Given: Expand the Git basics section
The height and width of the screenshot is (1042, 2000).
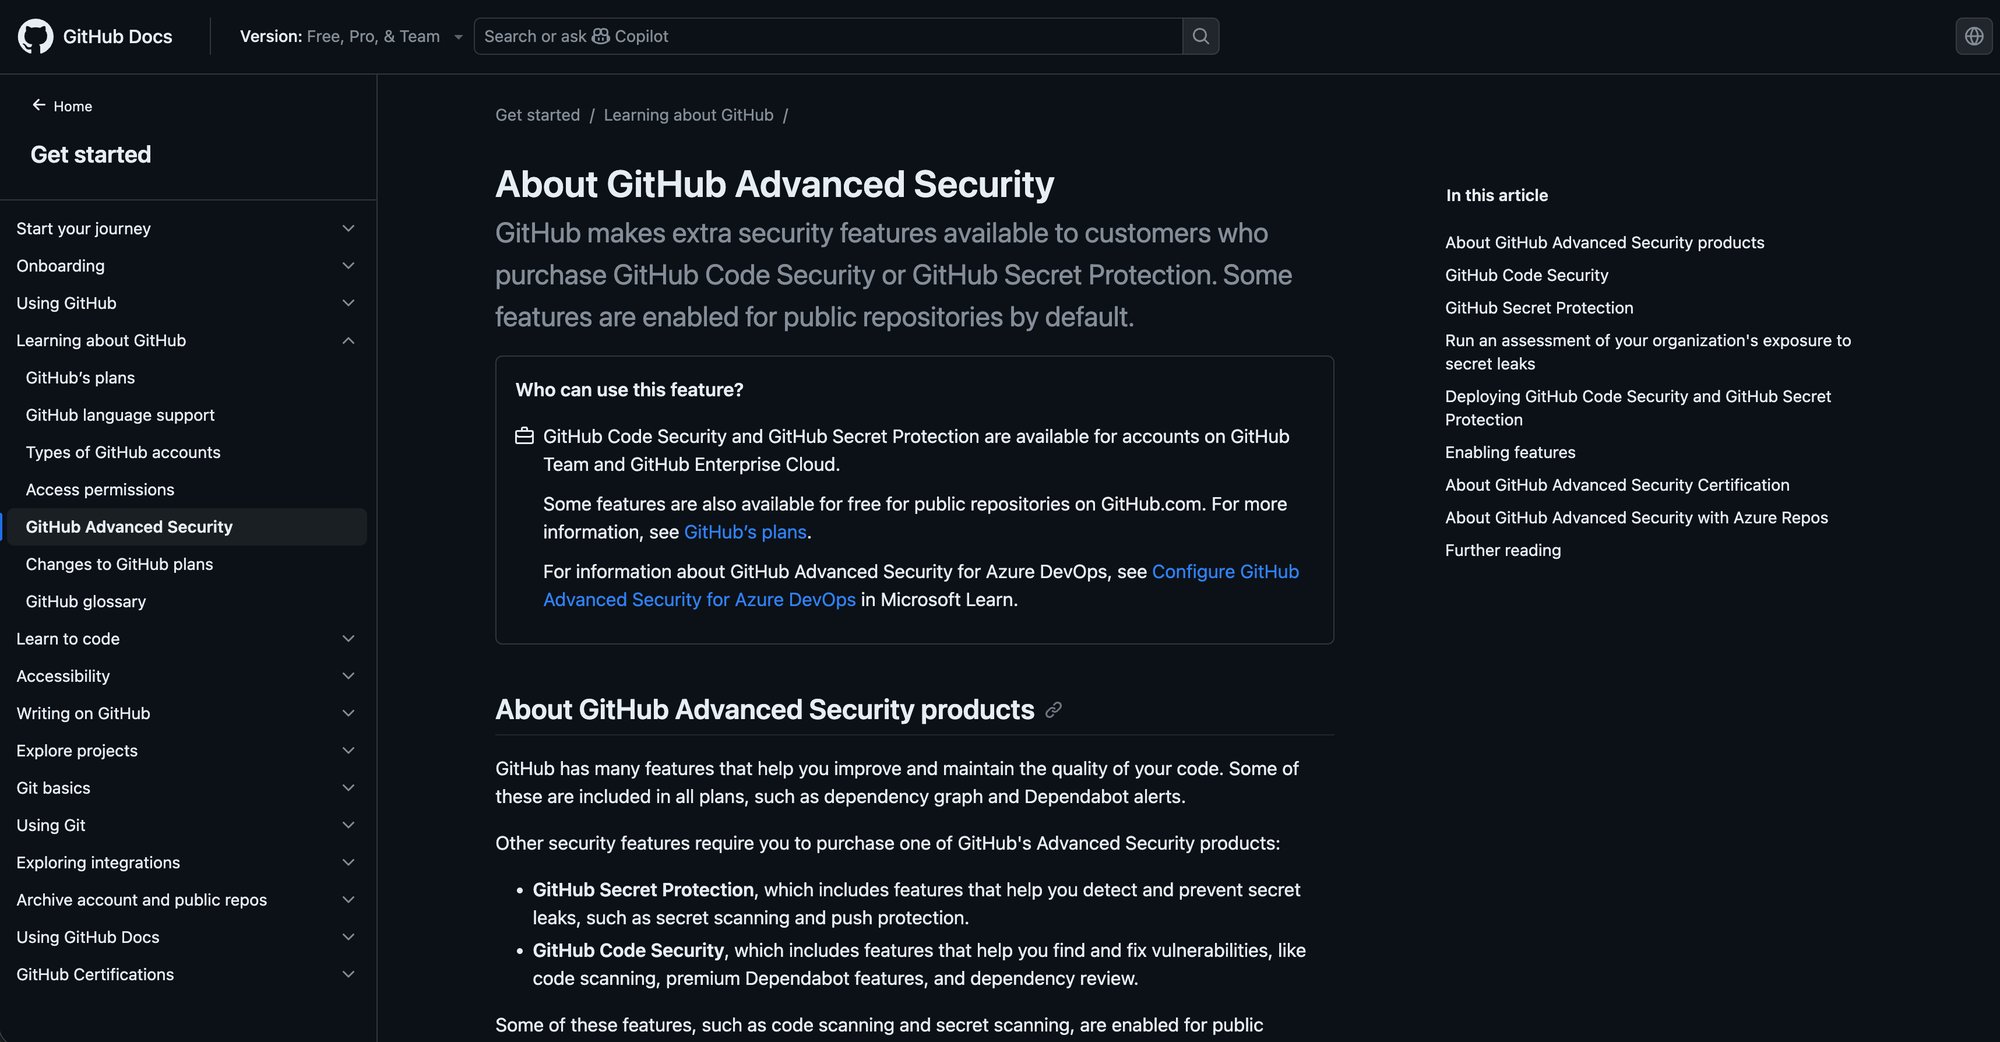Looking at the screenshot, I should click(348, 788).
